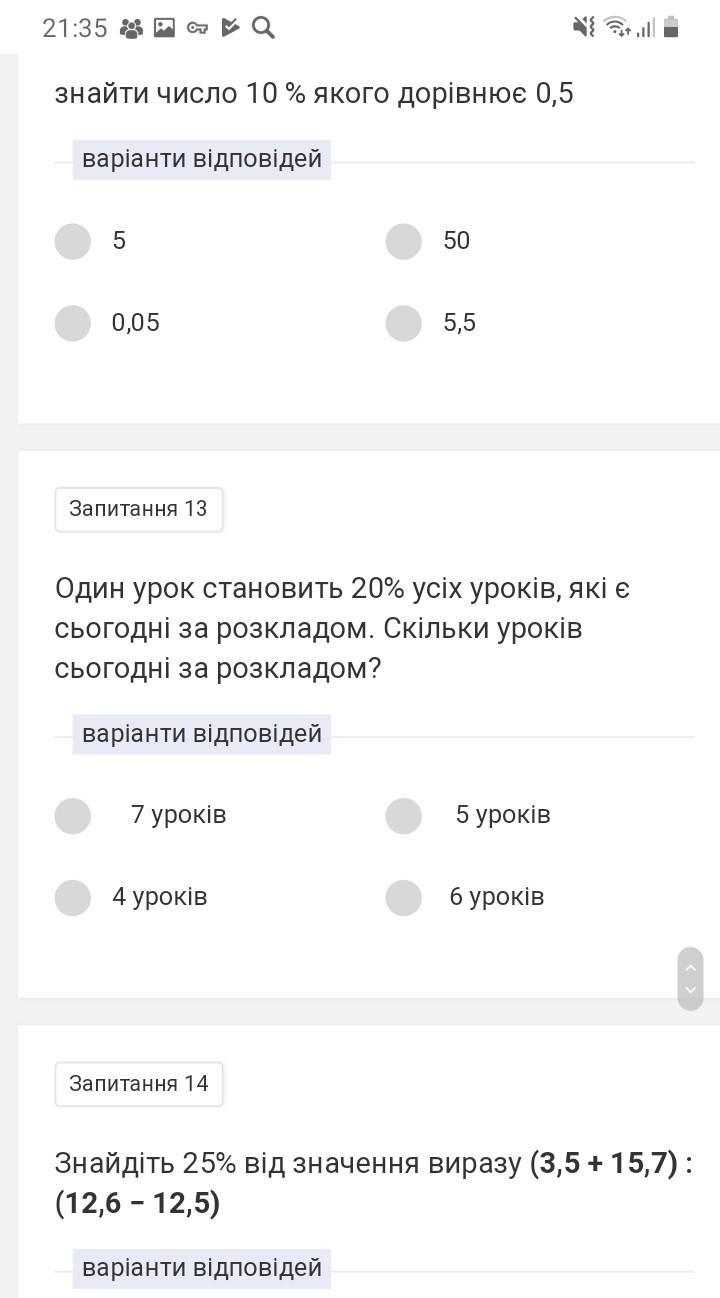Click the 'Запитання 13' label

pyautogui.click(x=138, y=509)
